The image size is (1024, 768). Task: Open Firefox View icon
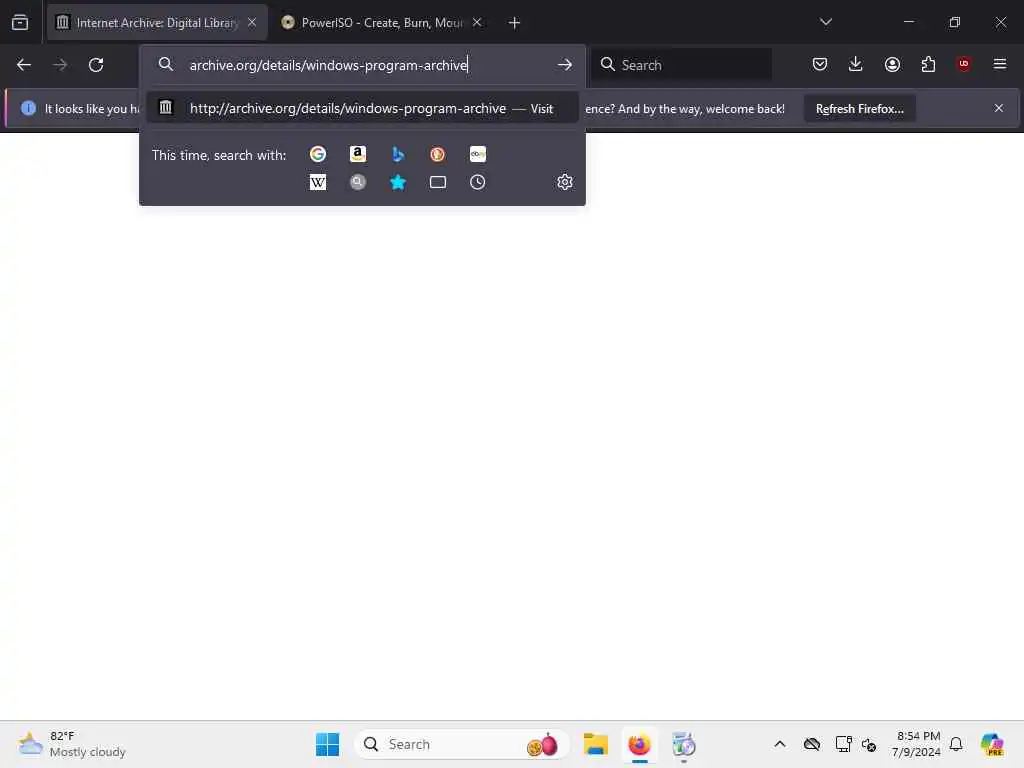[20, 22]
